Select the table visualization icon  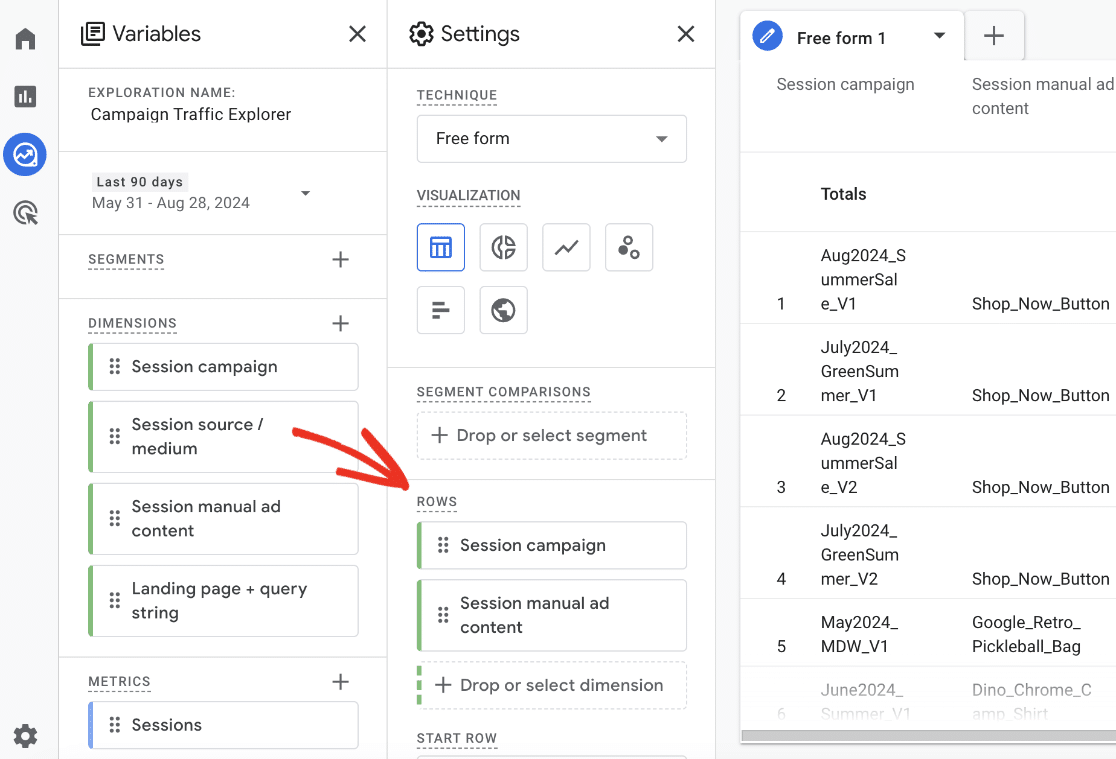click(x=441, y=247)
